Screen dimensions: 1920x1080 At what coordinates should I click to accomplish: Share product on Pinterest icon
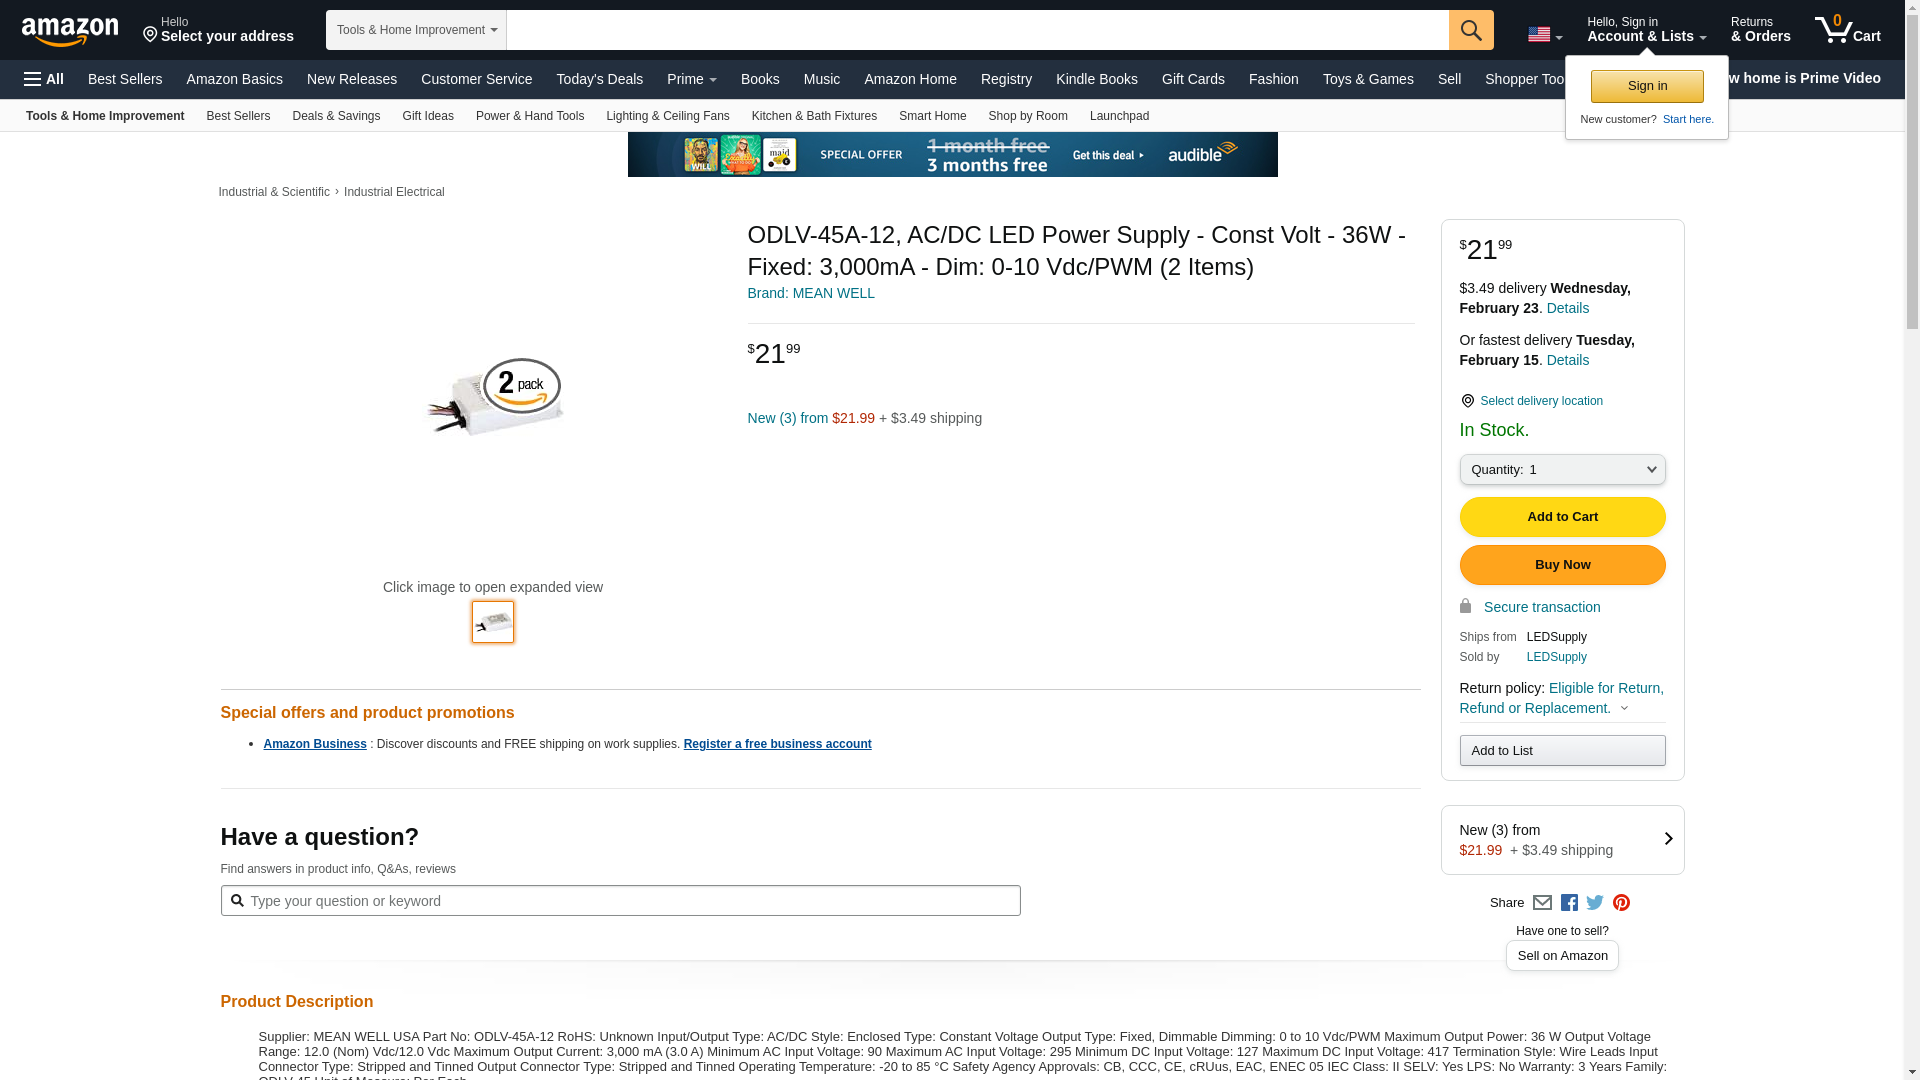click(x=1621, y=903)
